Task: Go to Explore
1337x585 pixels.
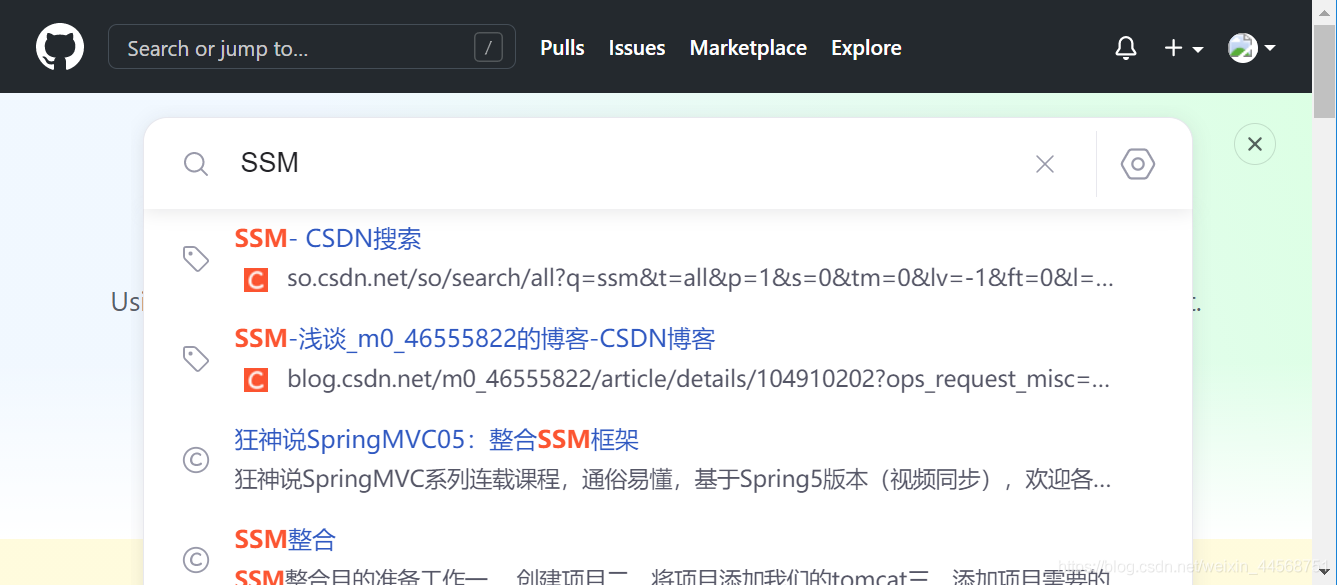Action: coord(866,47)
